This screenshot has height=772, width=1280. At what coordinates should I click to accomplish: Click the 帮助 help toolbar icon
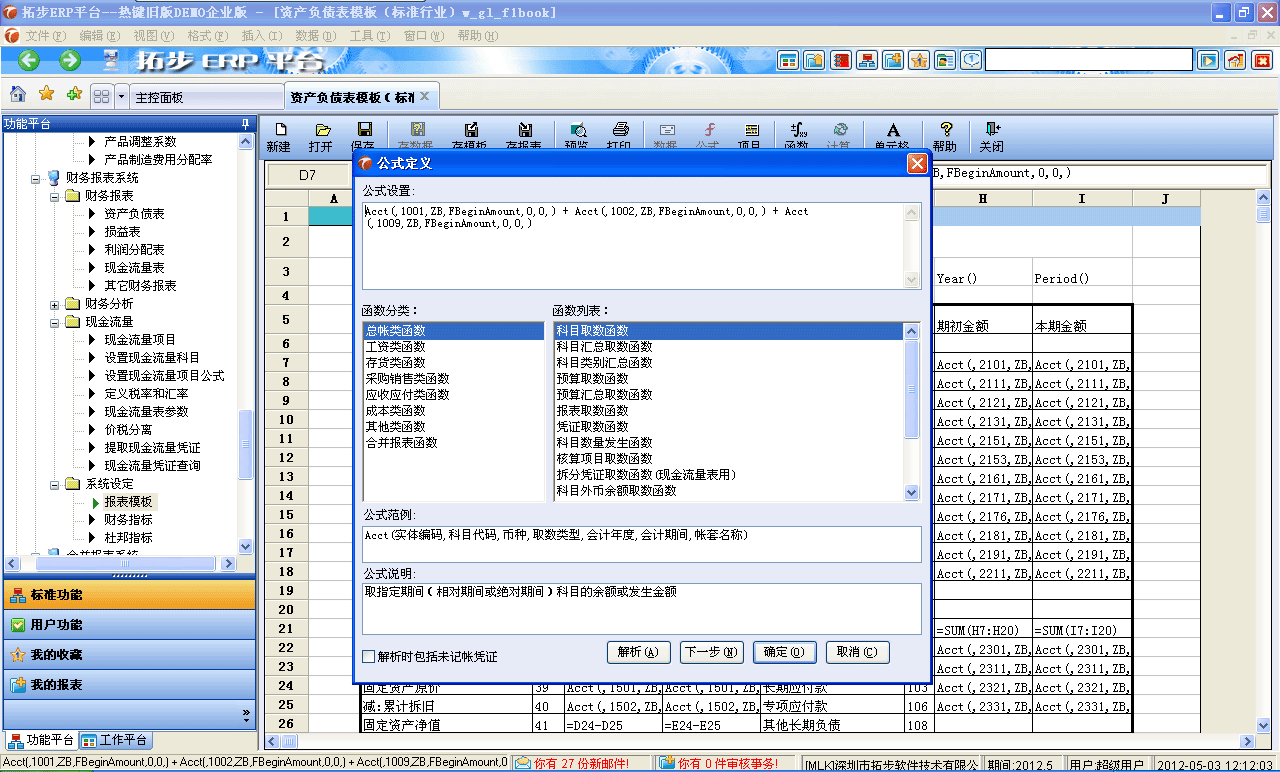pos(945,133)
